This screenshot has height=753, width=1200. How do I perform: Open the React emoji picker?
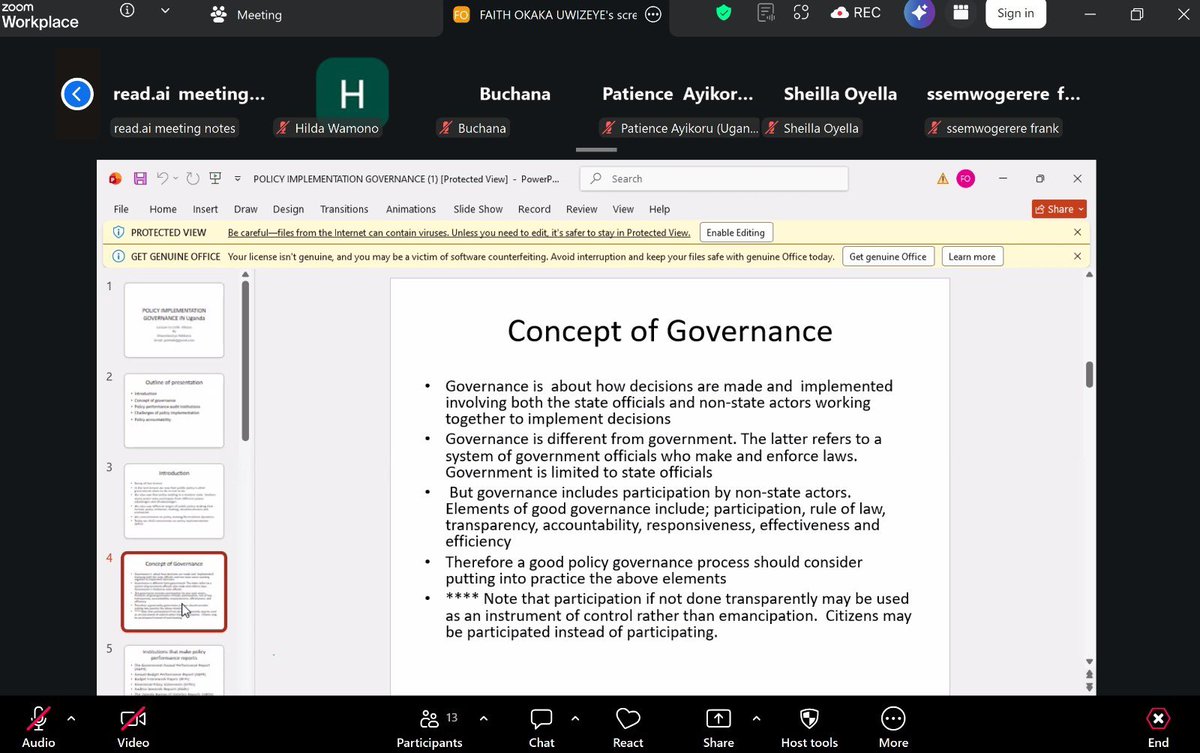628,727
